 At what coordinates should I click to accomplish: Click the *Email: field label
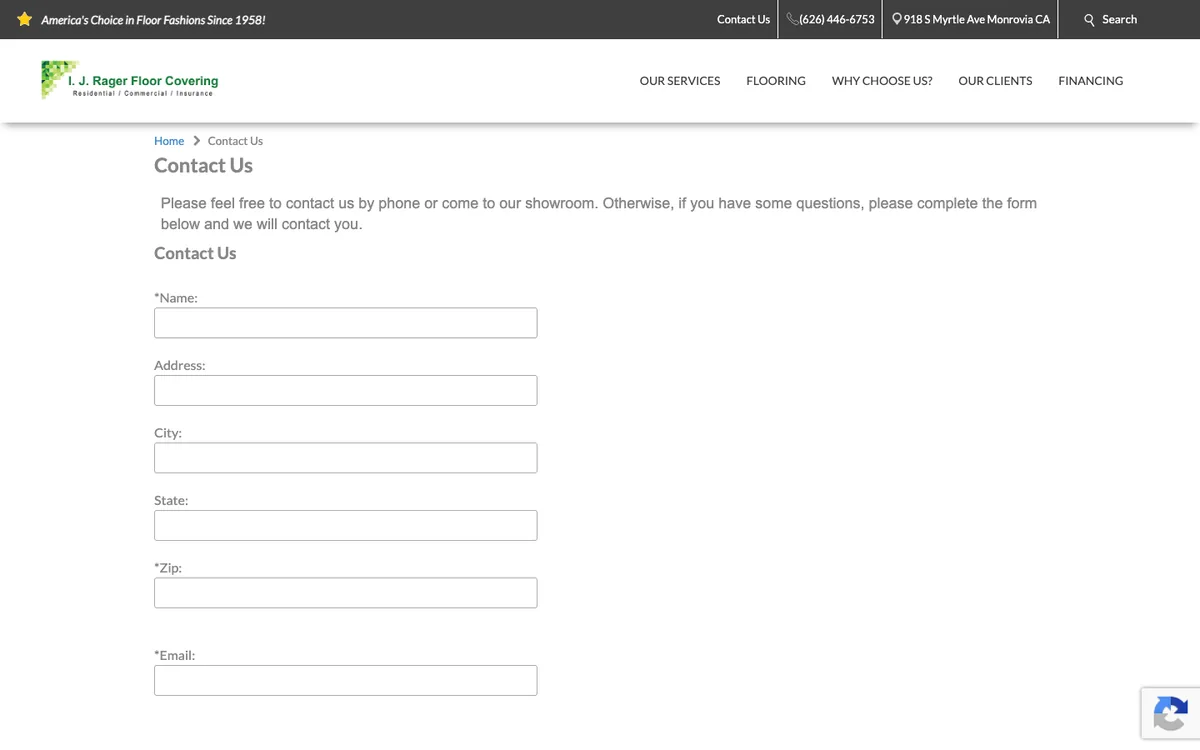(175, 656)
